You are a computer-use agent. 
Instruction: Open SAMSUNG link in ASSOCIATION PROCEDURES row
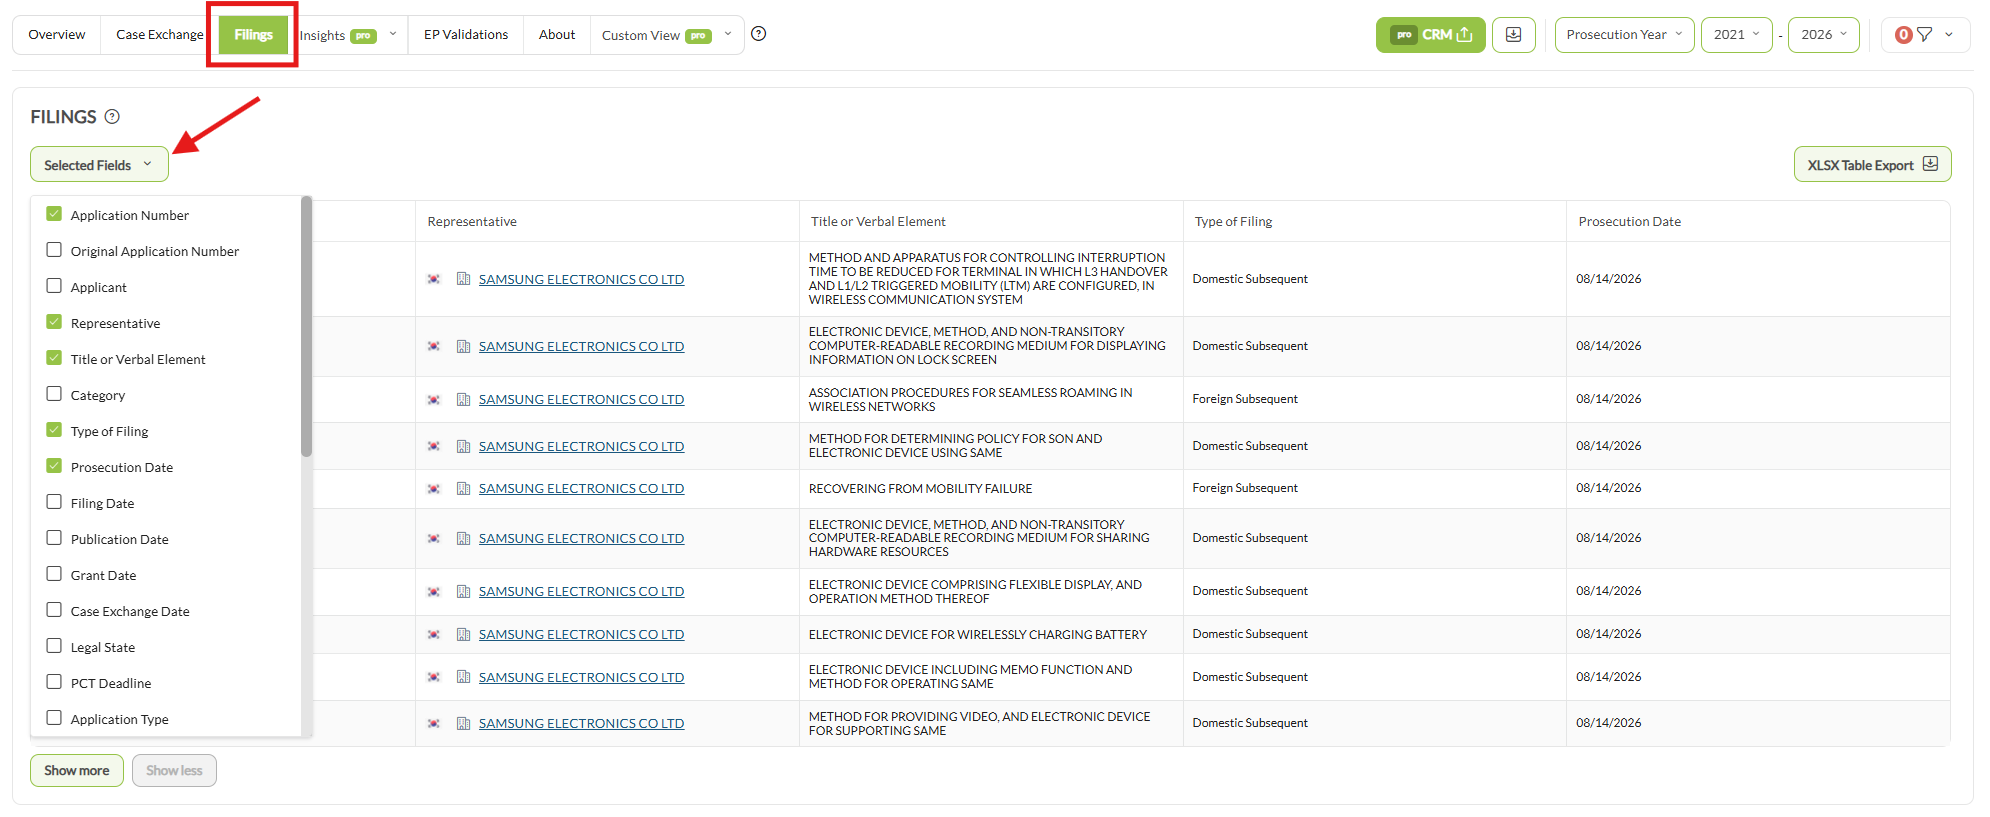(x=581, y=400)
